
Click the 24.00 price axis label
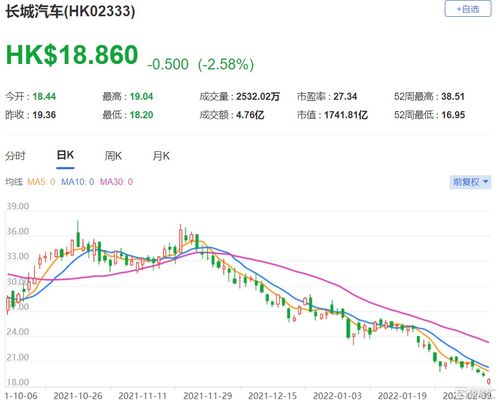pos(18,332)
